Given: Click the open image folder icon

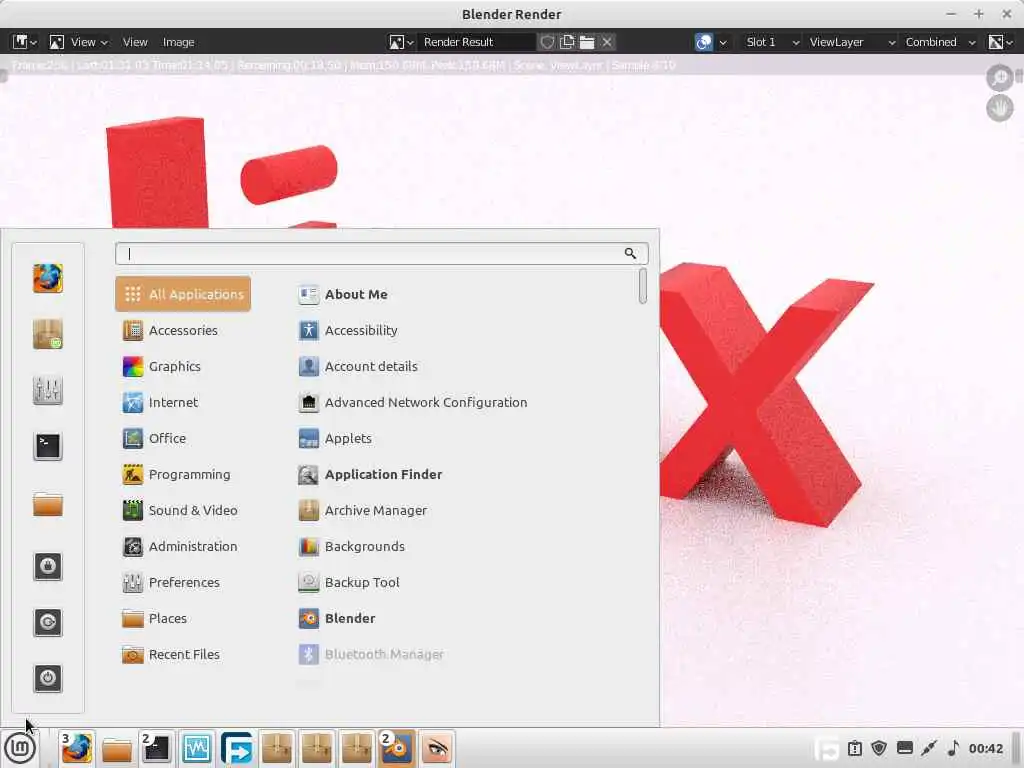Looking at the screenshot, I should pos(587,42).
